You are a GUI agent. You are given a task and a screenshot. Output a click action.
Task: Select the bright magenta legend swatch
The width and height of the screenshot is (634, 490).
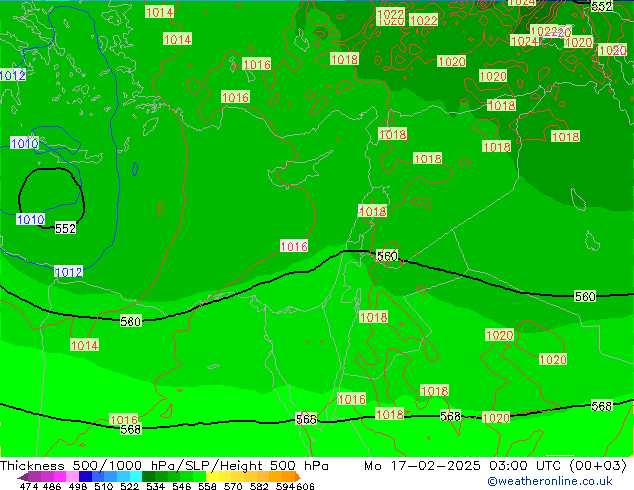tap(60, 477)
